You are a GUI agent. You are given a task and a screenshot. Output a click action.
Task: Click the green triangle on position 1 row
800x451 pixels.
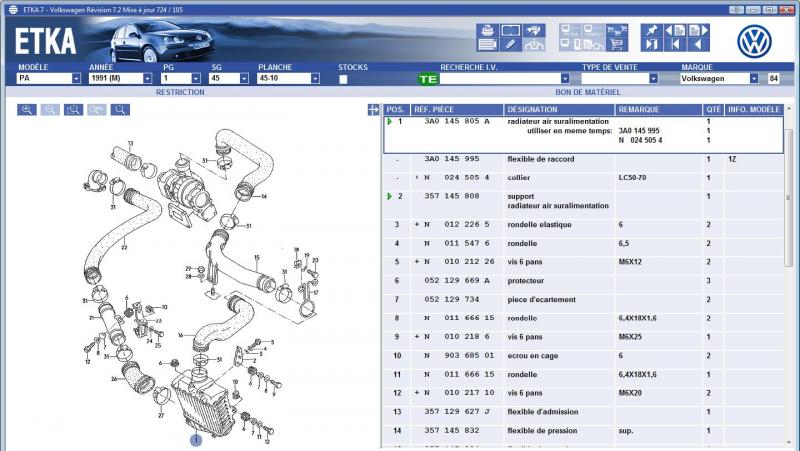[x=390, y=121]
